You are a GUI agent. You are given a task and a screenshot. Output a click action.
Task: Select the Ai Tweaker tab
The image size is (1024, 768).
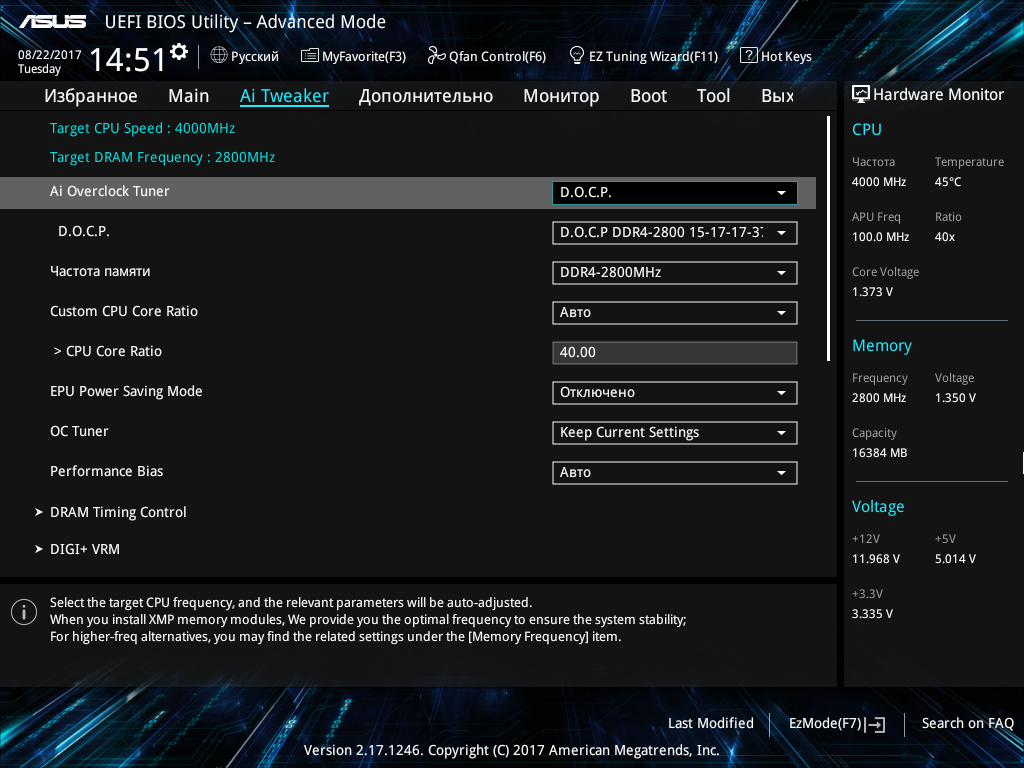284,96
